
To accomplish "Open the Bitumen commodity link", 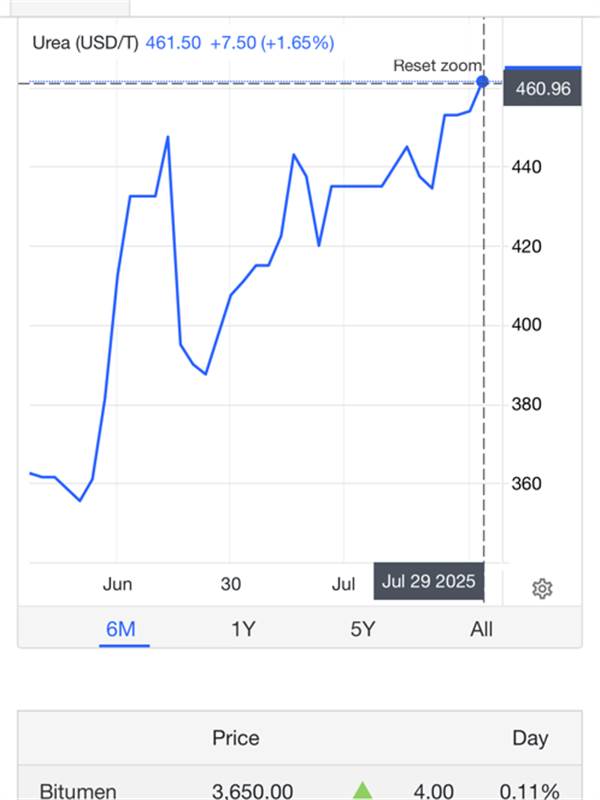I will (x=78, y=791).
